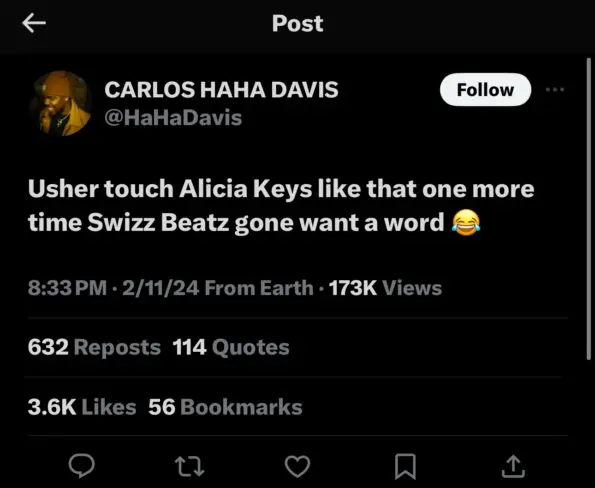The height and width of the screenshot is (488, 595).
Task: Like the post with heart icon
Action: pos(298,466)
